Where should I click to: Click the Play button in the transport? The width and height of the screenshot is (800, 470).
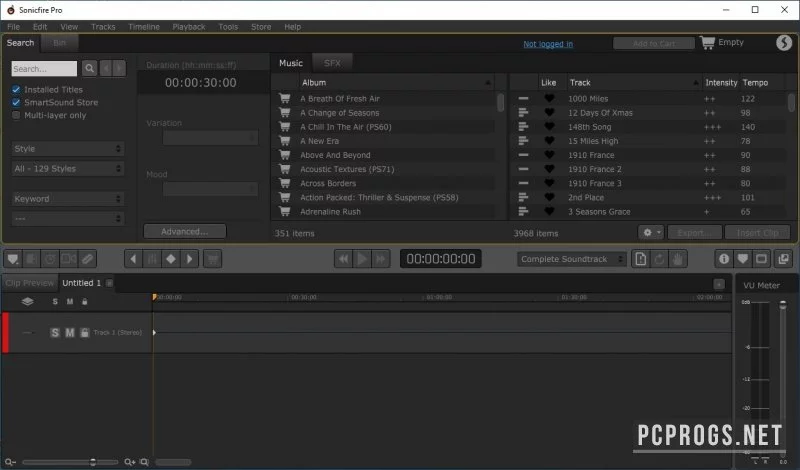(x=362, y=259)
